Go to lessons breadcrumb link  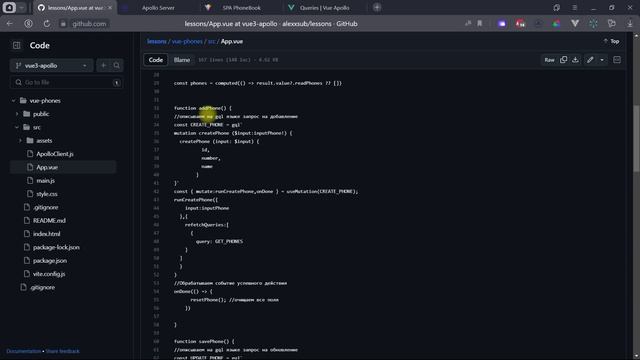pos(157,41)
